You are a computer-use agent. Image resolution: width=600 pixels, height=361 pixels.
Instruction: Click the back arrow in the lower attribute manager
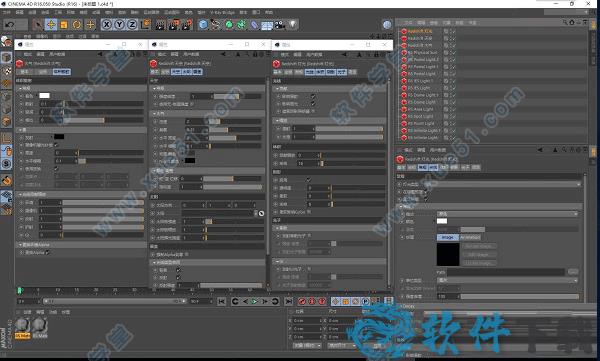pyautogui.click(x=540, y=150)
